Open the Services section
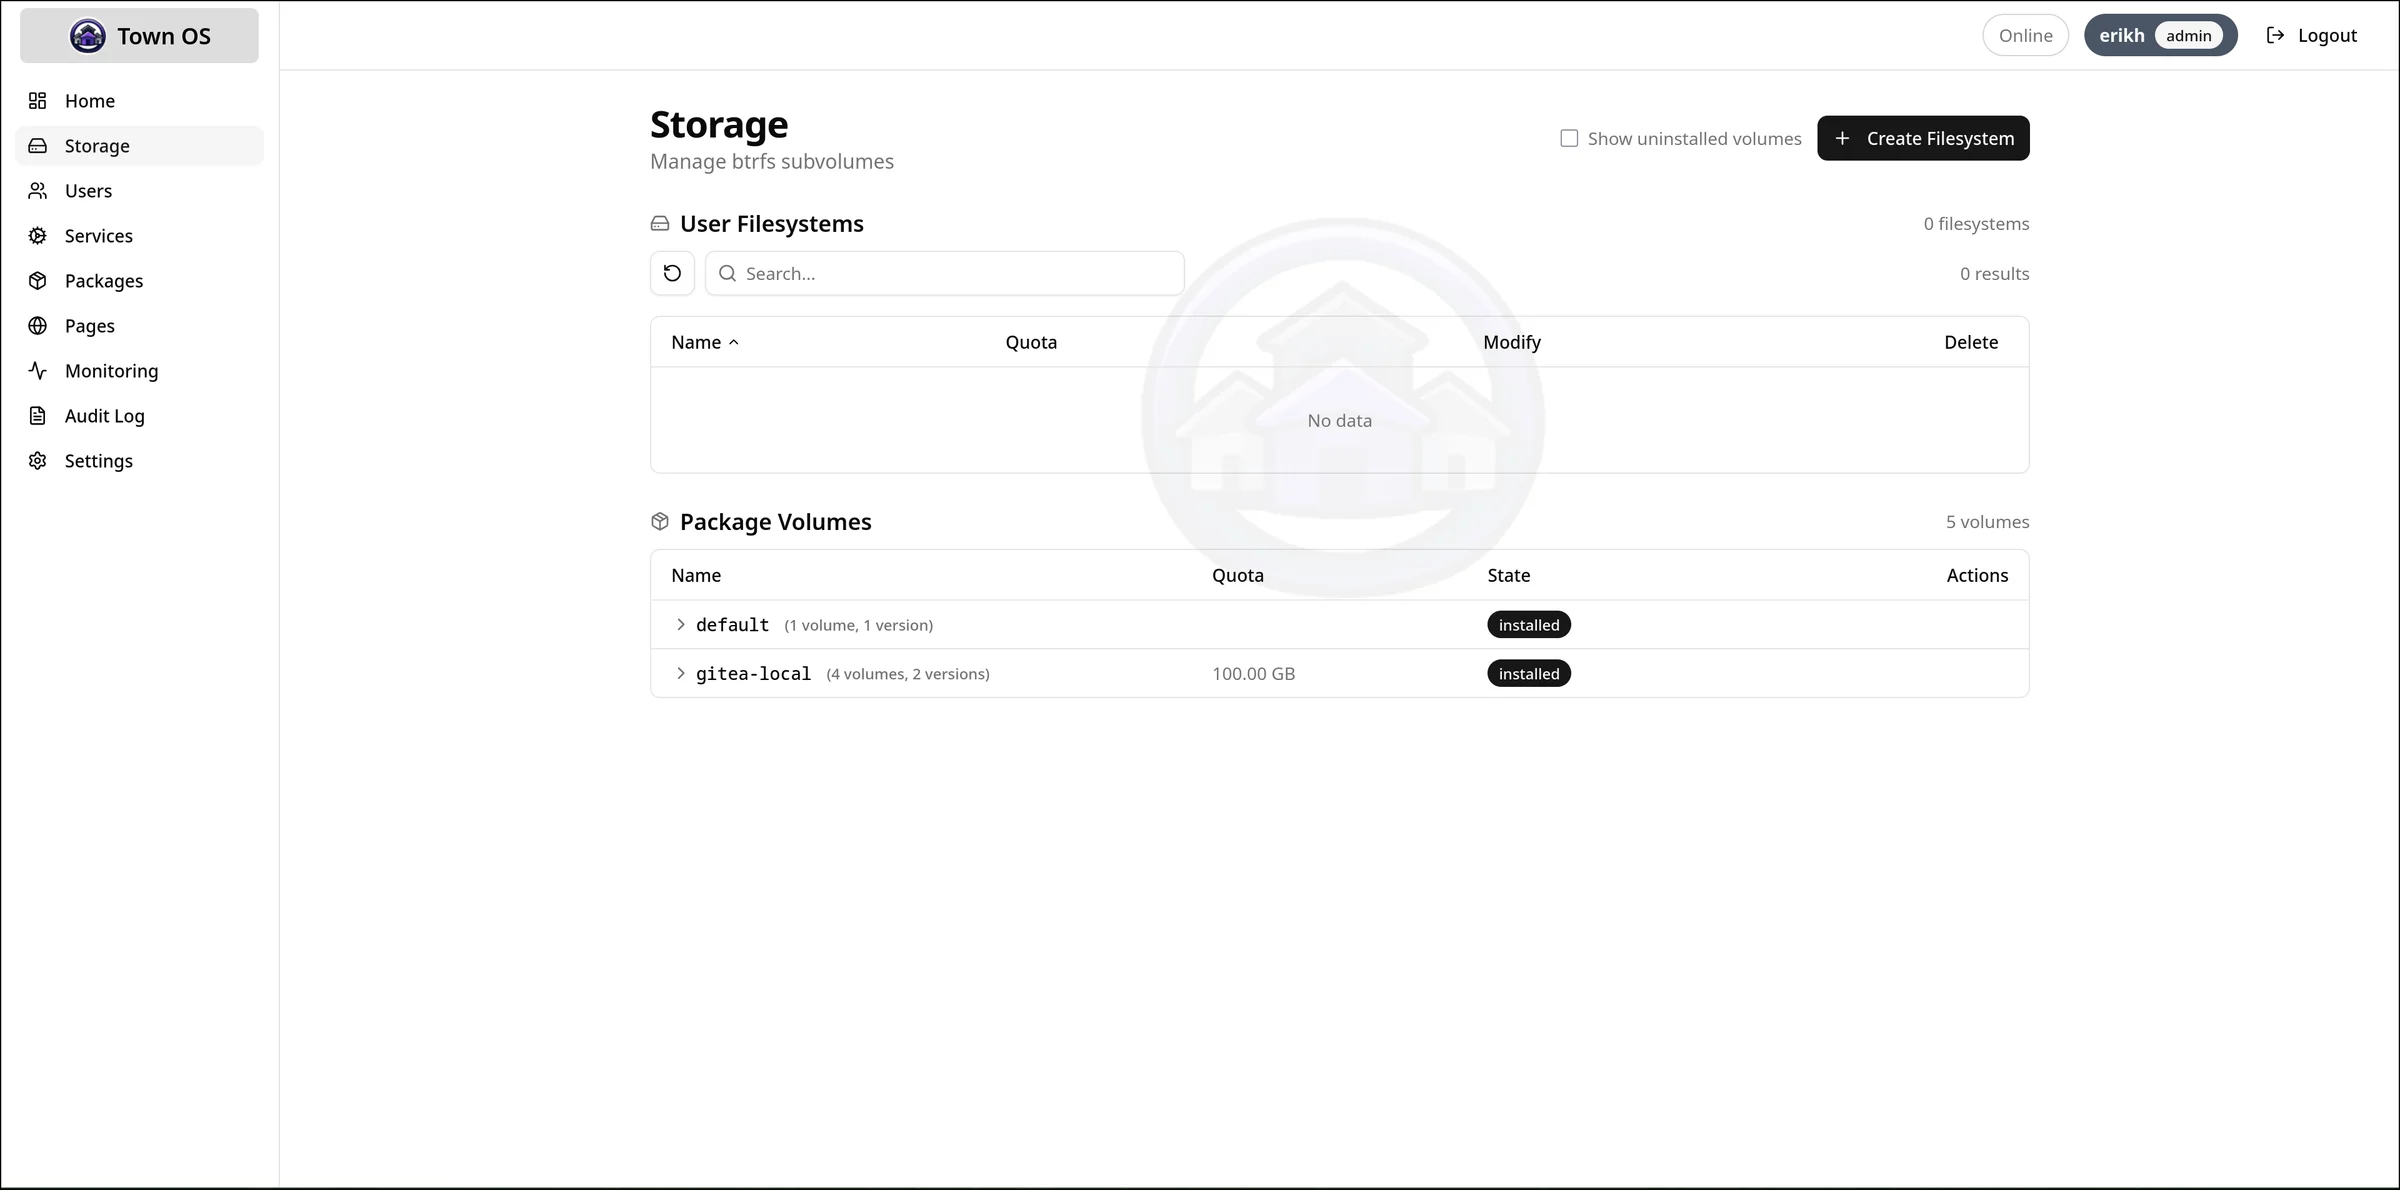 pos(140,236)
